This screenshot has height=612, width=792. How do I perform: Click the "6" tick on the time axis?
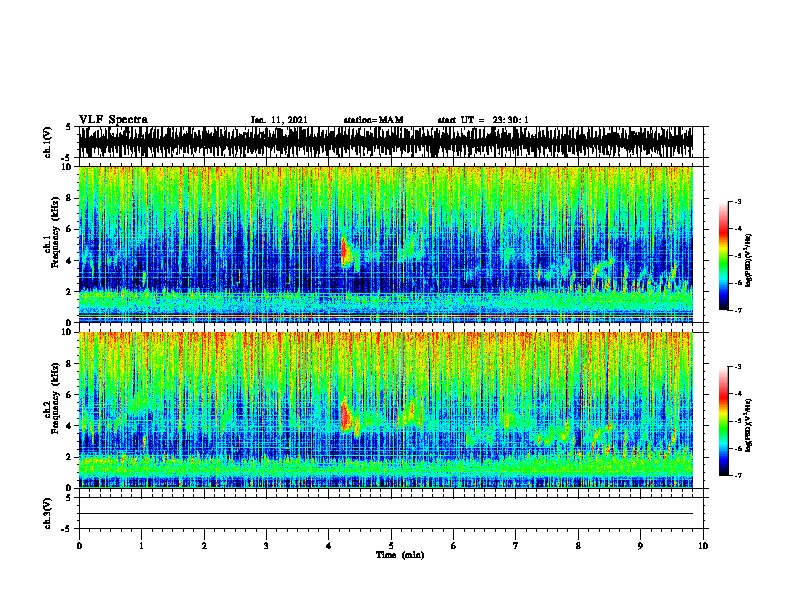click(x=454, y=546)
